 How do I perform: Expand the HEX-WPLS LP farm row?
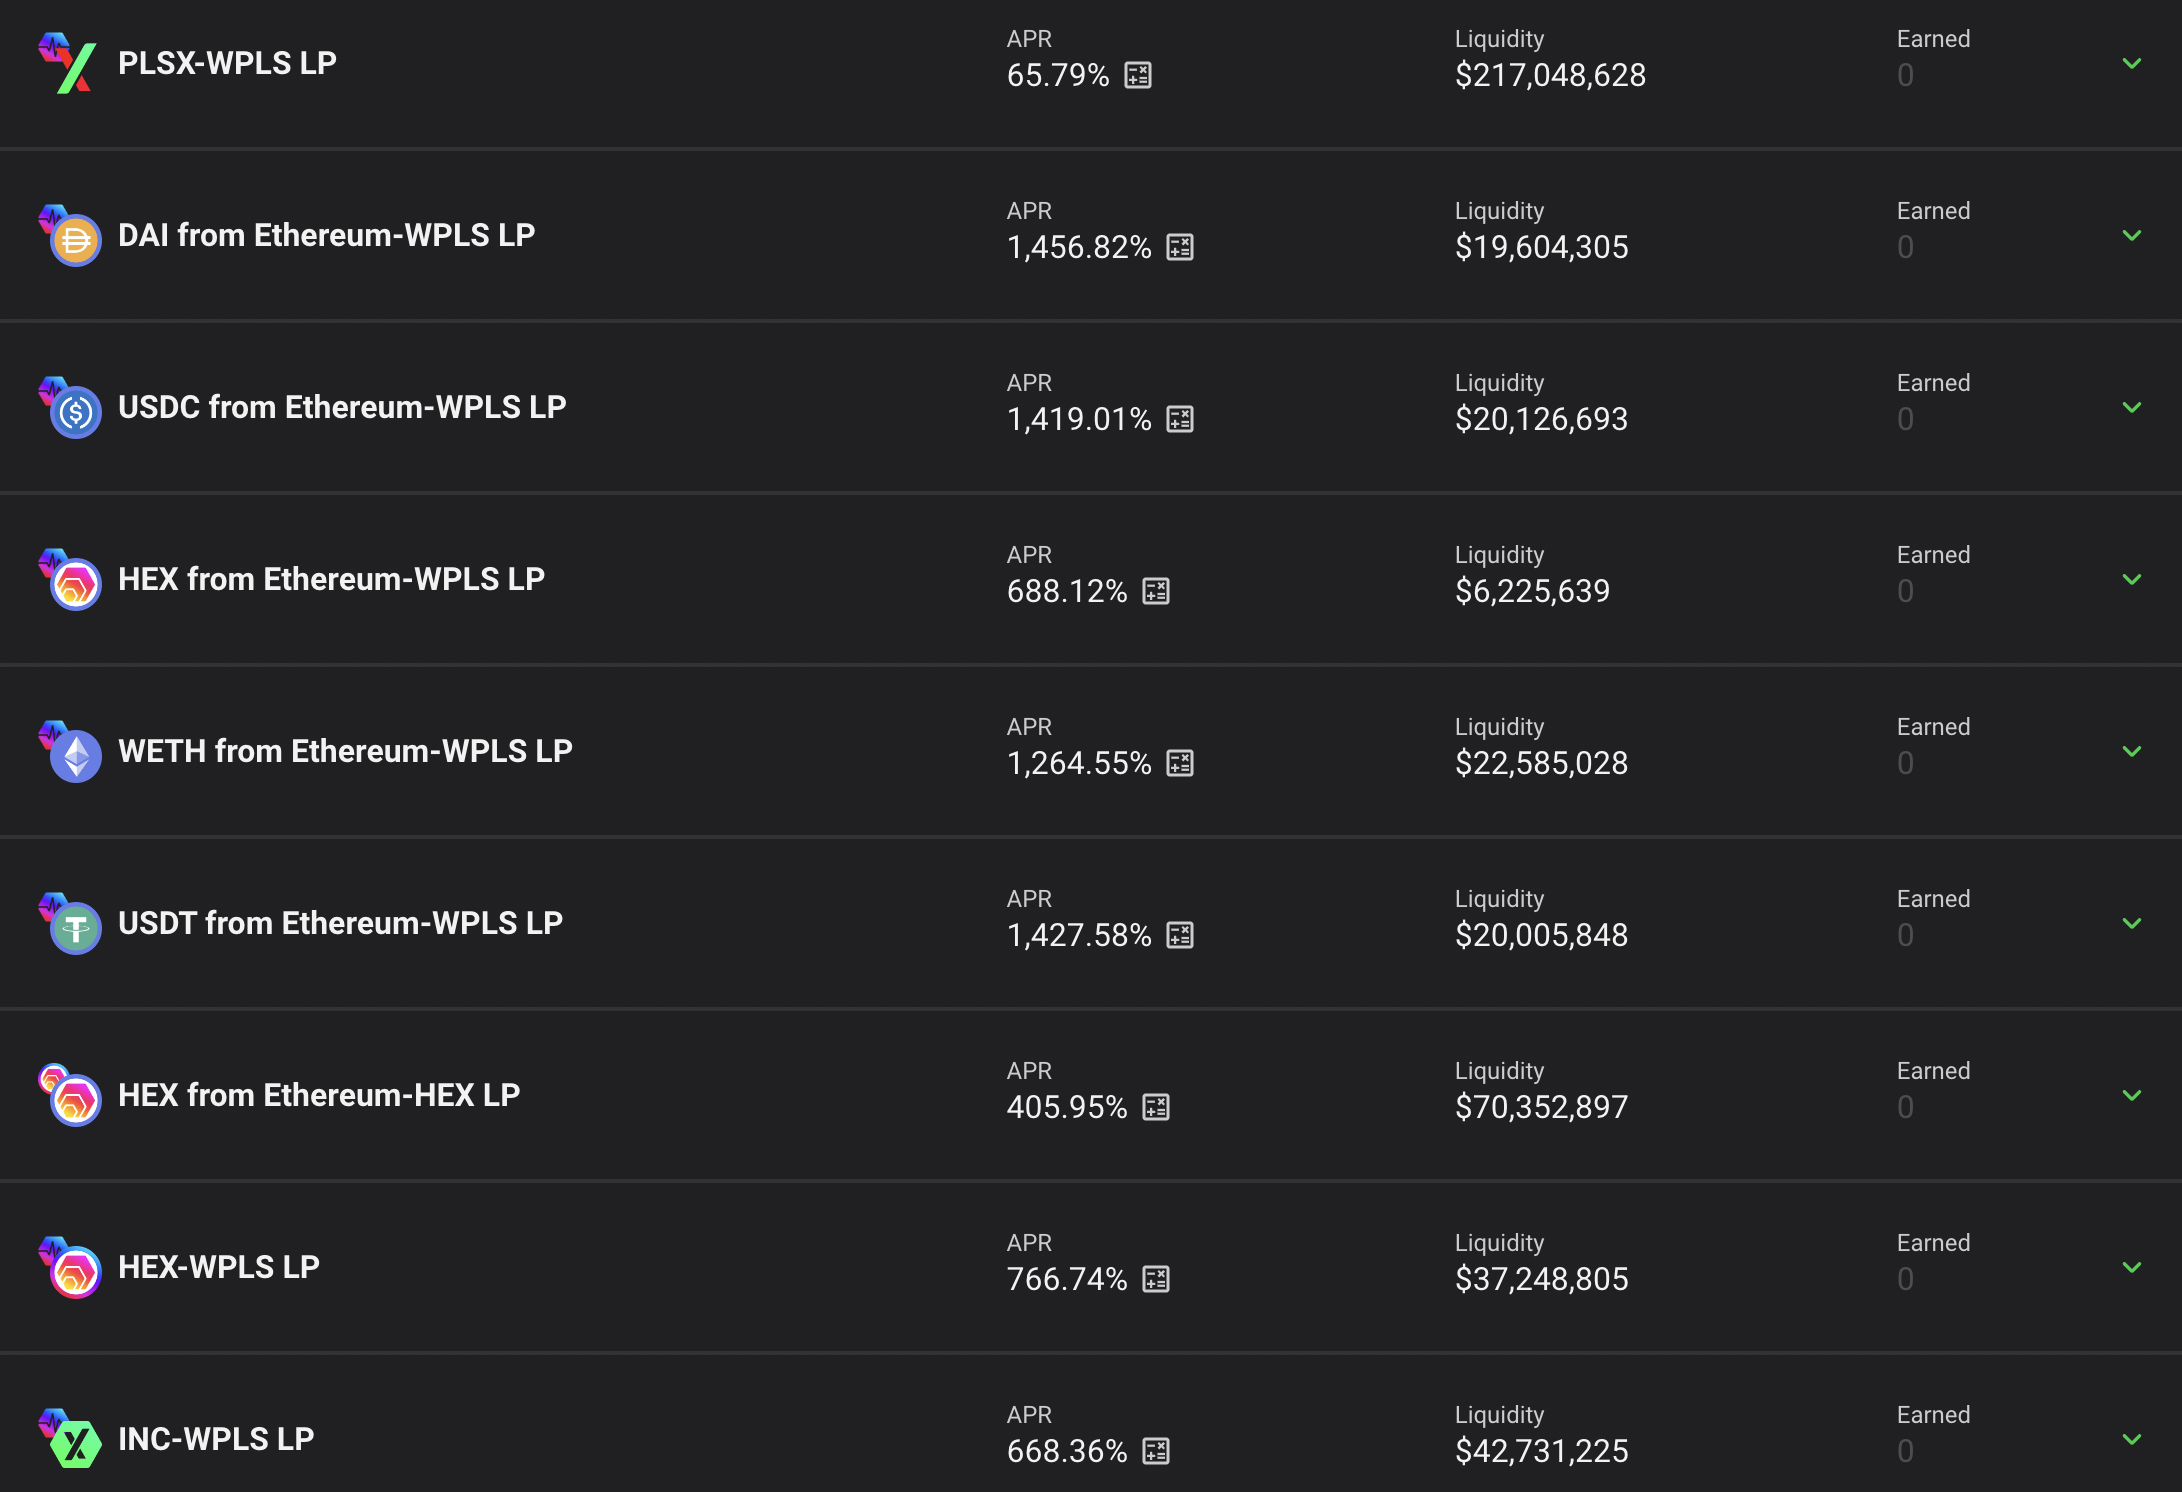[2132, 1267]
